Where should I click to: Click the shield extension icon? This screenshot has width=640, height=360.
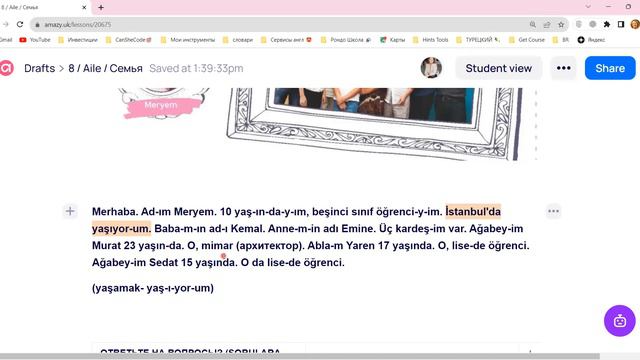tap(579, 24)
